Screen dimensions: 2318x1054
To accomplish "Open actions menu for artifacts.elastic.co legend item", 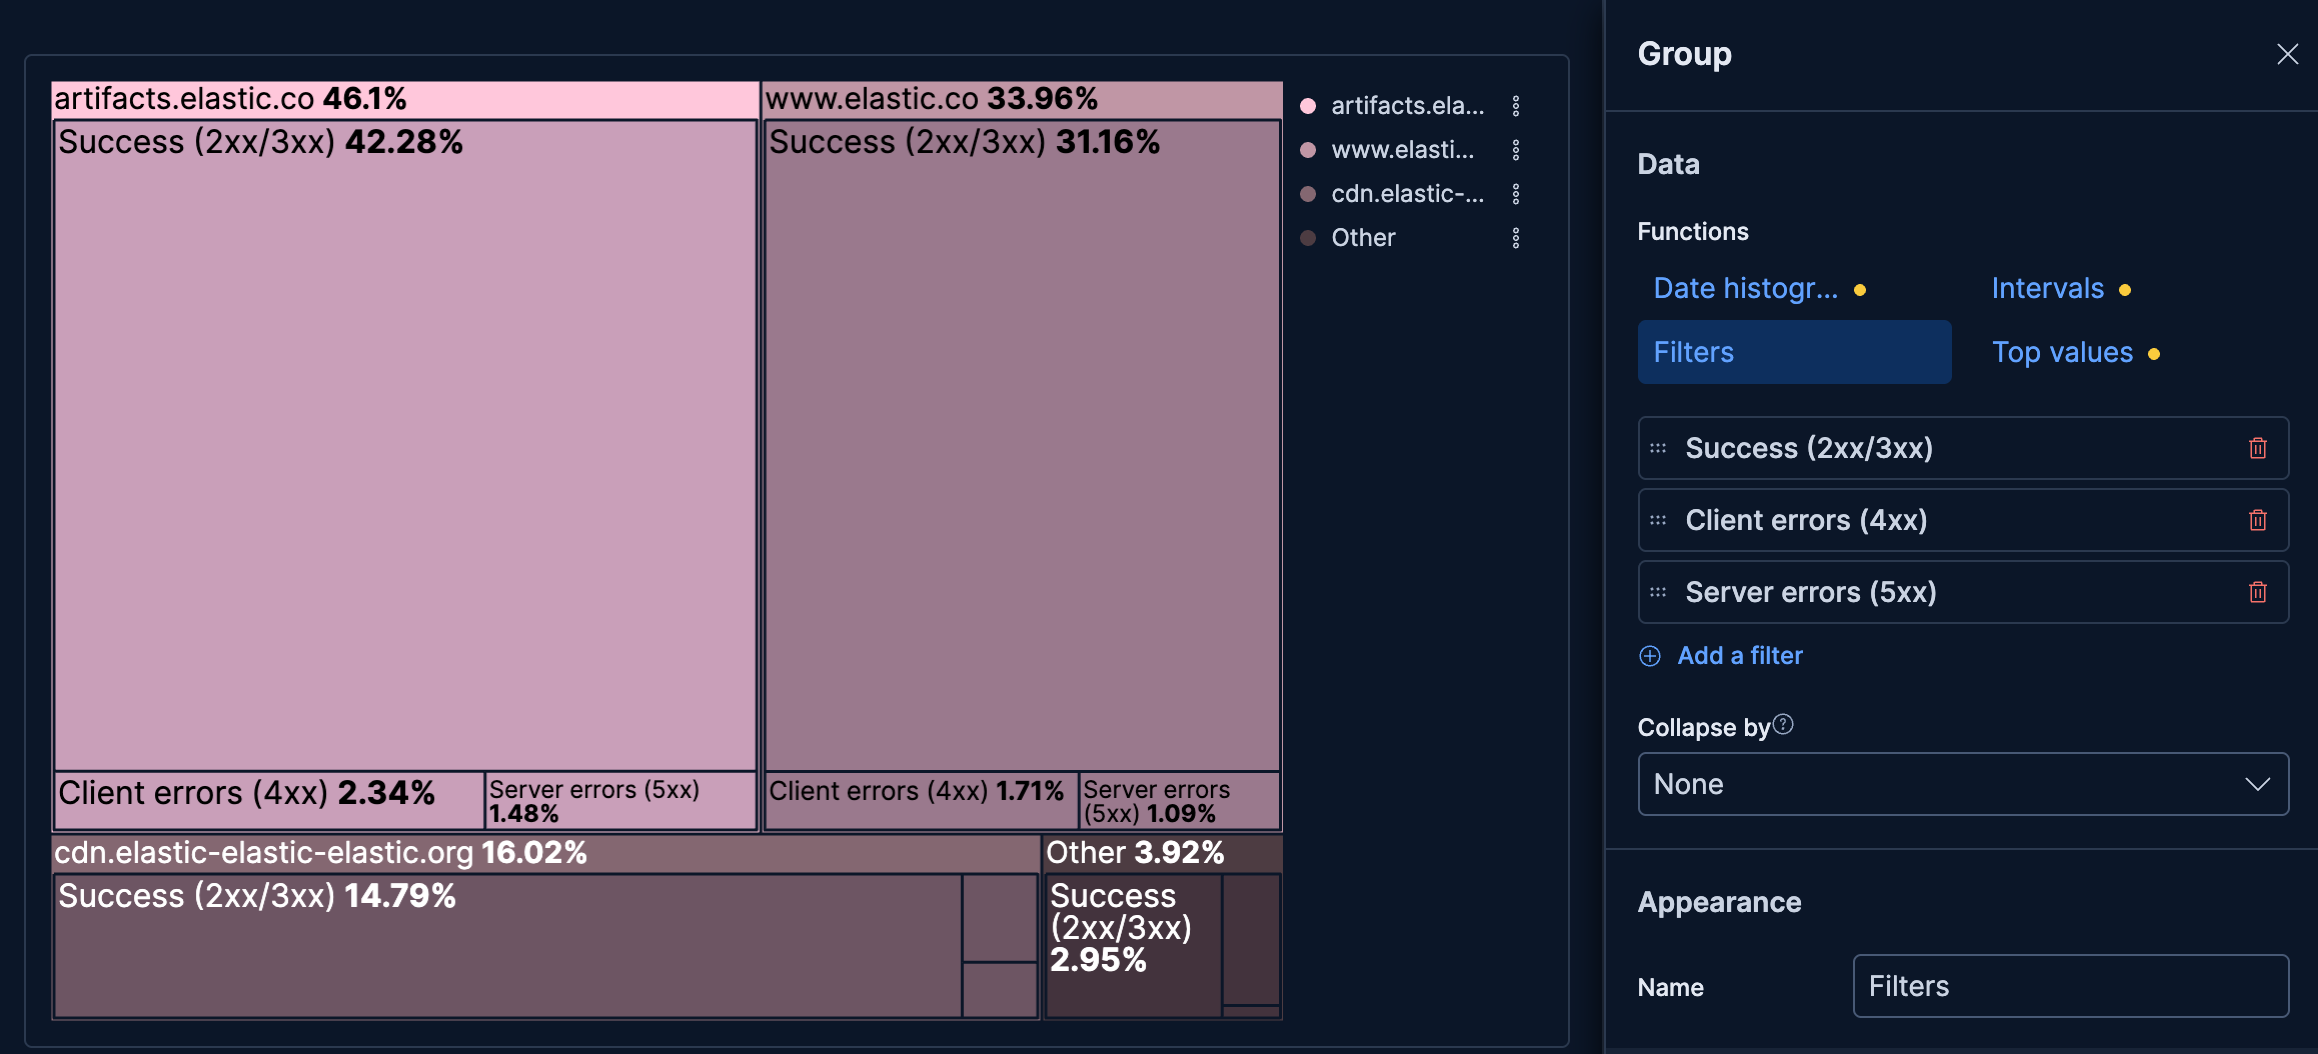I will pos(1518,105).
